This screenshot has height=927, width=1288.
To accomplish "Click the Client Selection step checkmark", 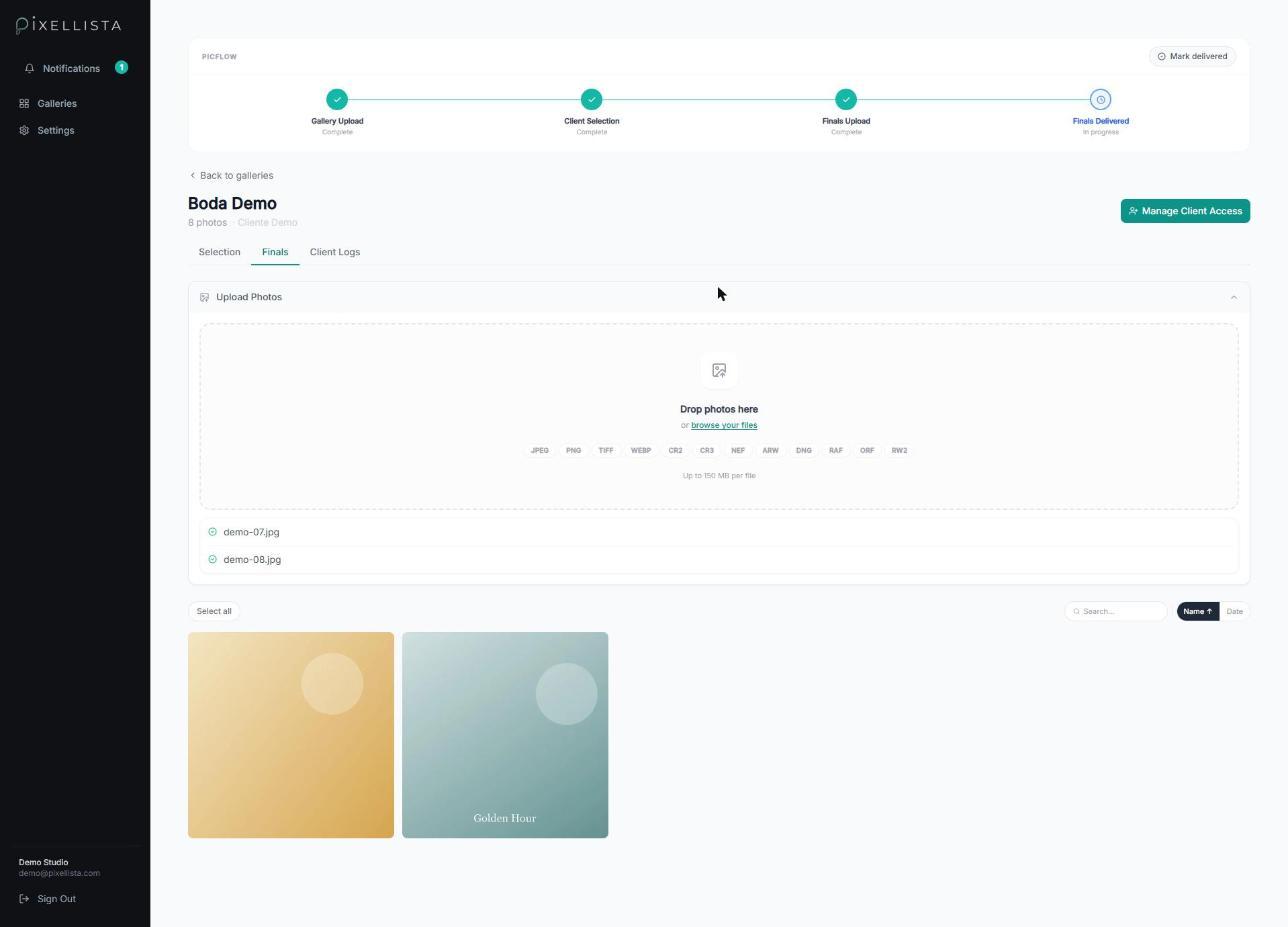I will click(x=591, y=99).
